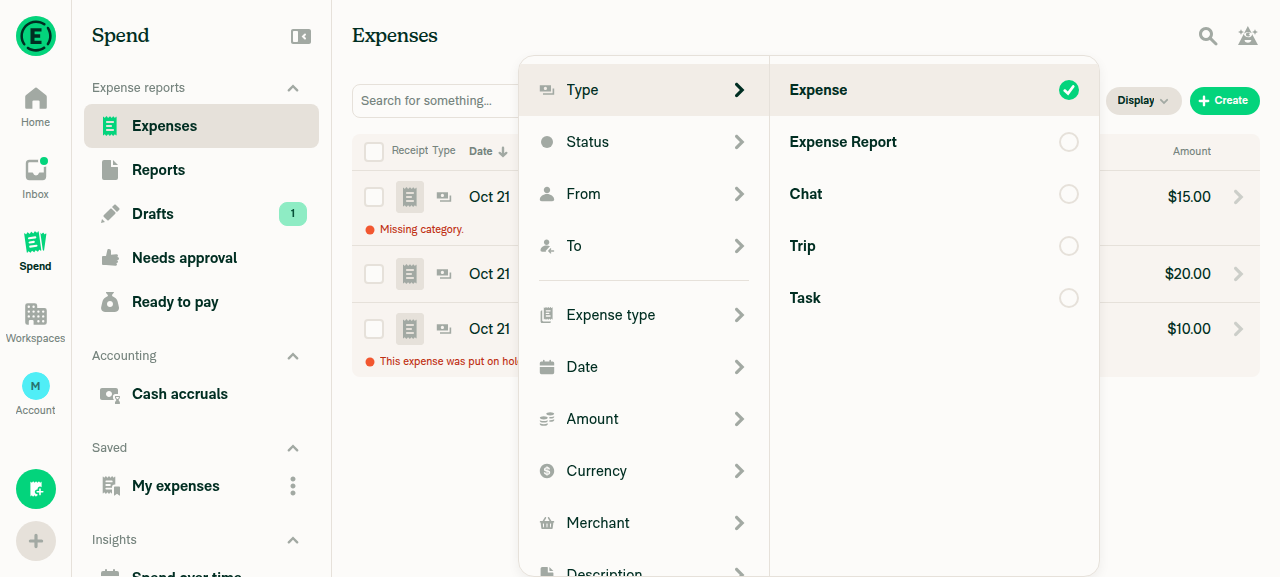Open the Status filter submenu
This screenshot has width=1280, height=577.
[644, 142]
